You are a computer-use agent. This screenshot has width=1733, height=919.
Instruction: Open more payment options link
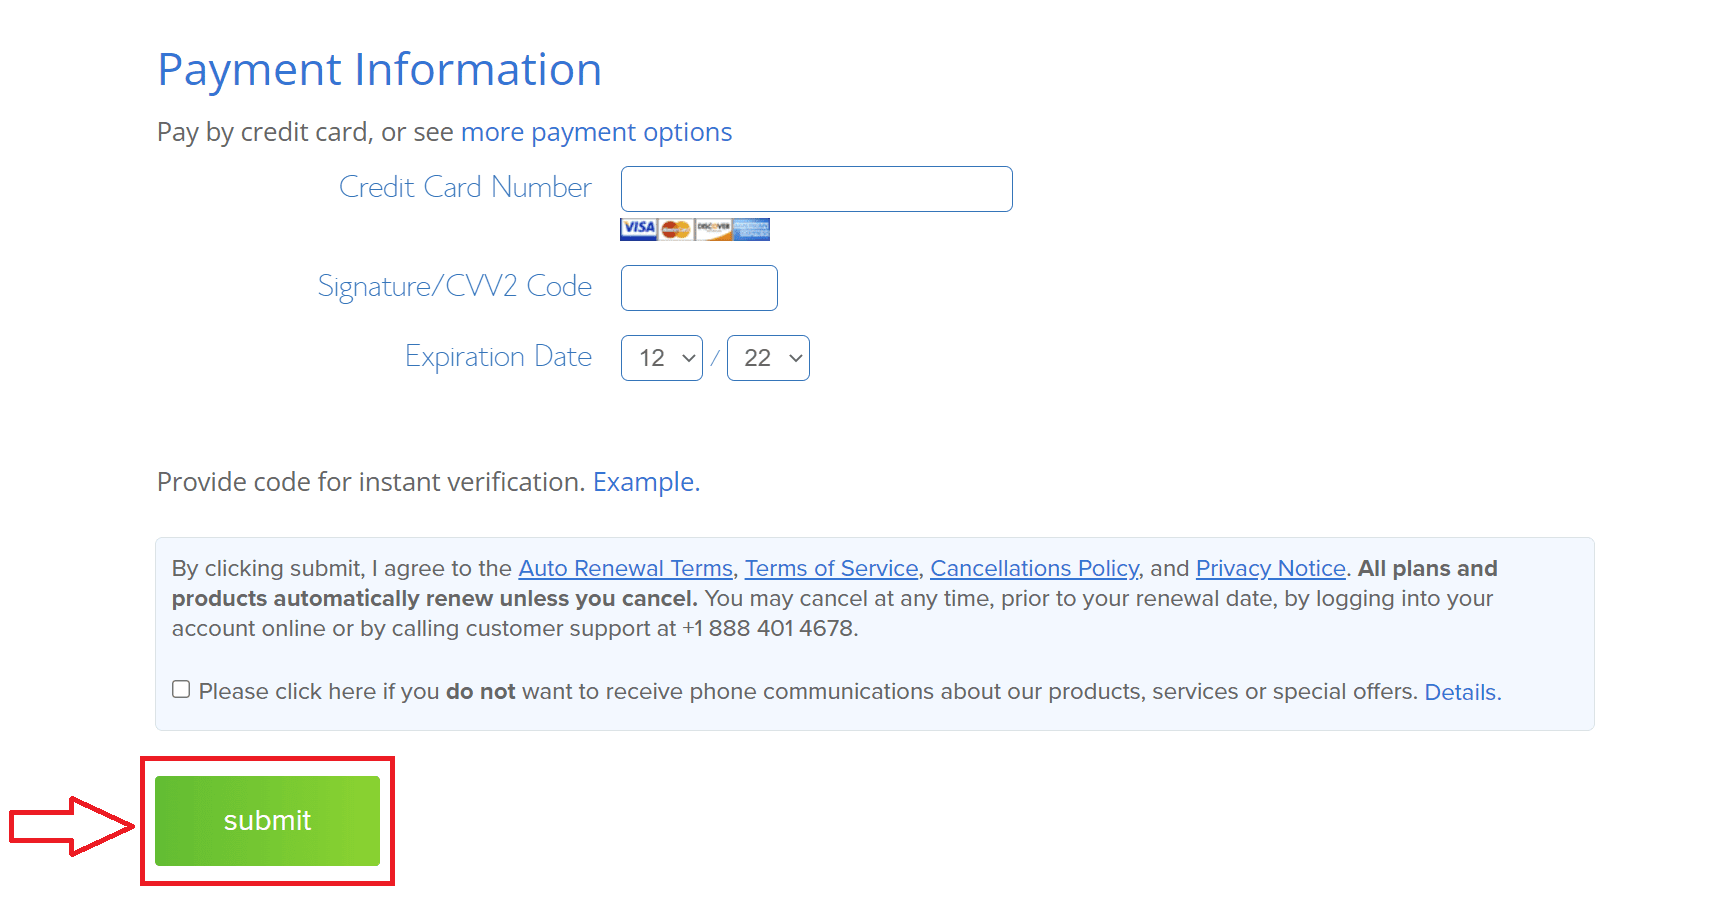596,132
